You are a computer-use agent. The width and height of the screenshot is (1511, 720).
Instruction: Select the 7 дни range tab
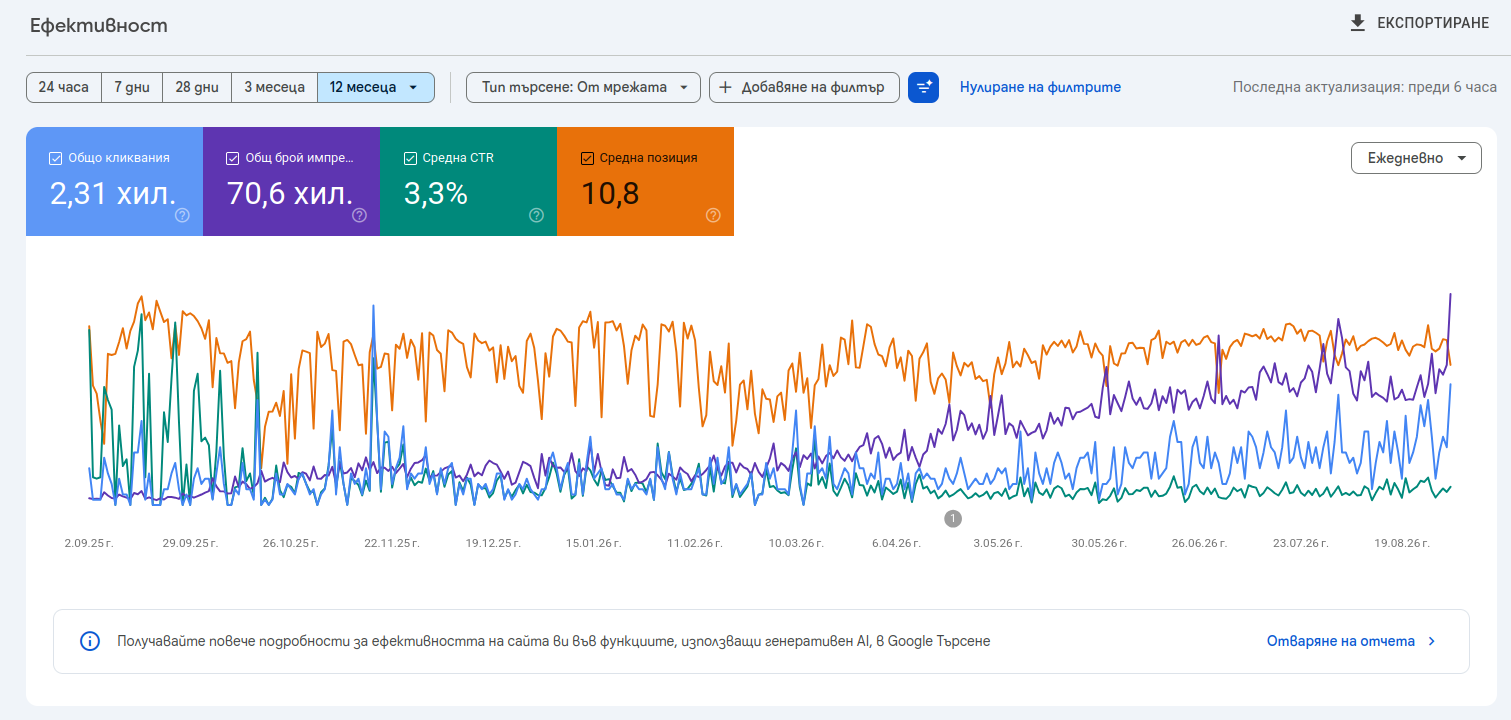(132, 87)
